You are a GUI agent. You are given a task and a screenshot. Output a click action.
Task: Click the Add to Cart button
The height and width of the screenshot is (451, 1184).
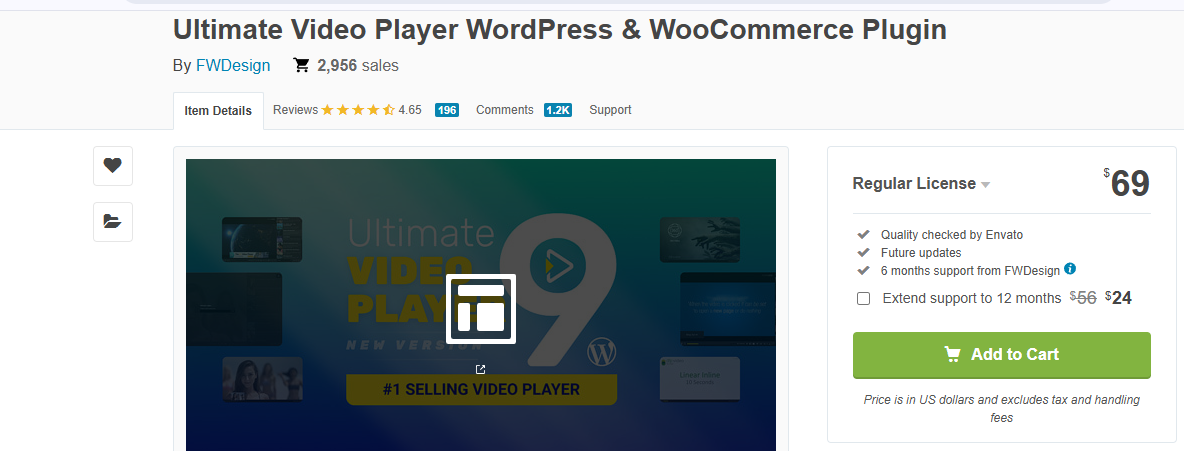click(x=1001, y=354)
